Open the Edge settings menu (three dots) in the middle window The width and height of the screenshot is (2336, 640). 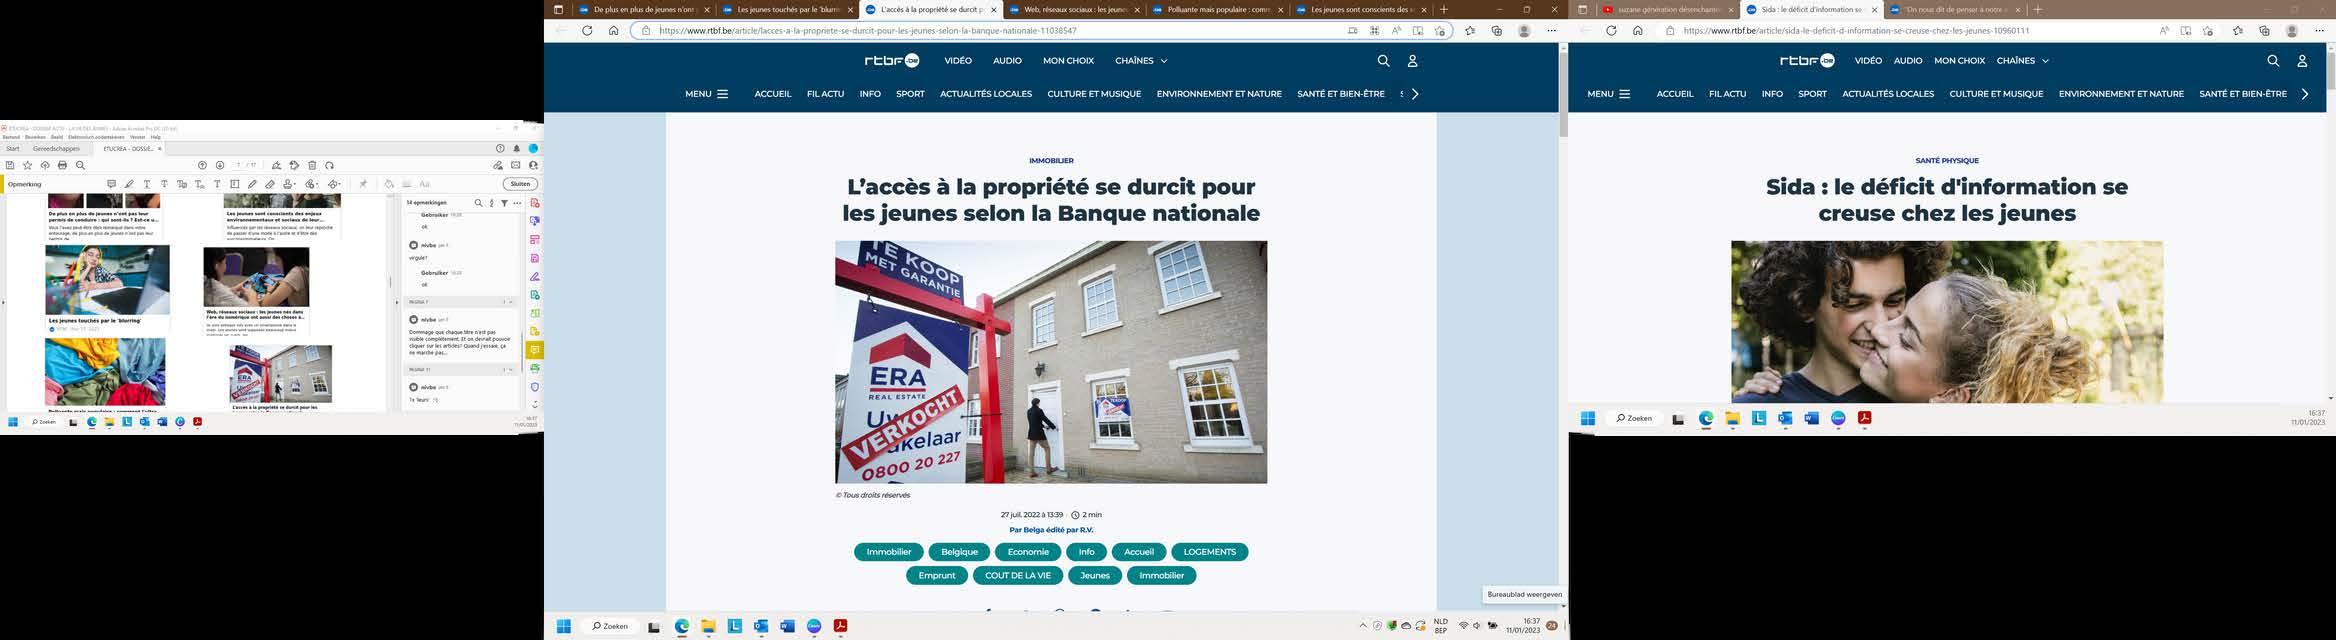(1551, 31)
